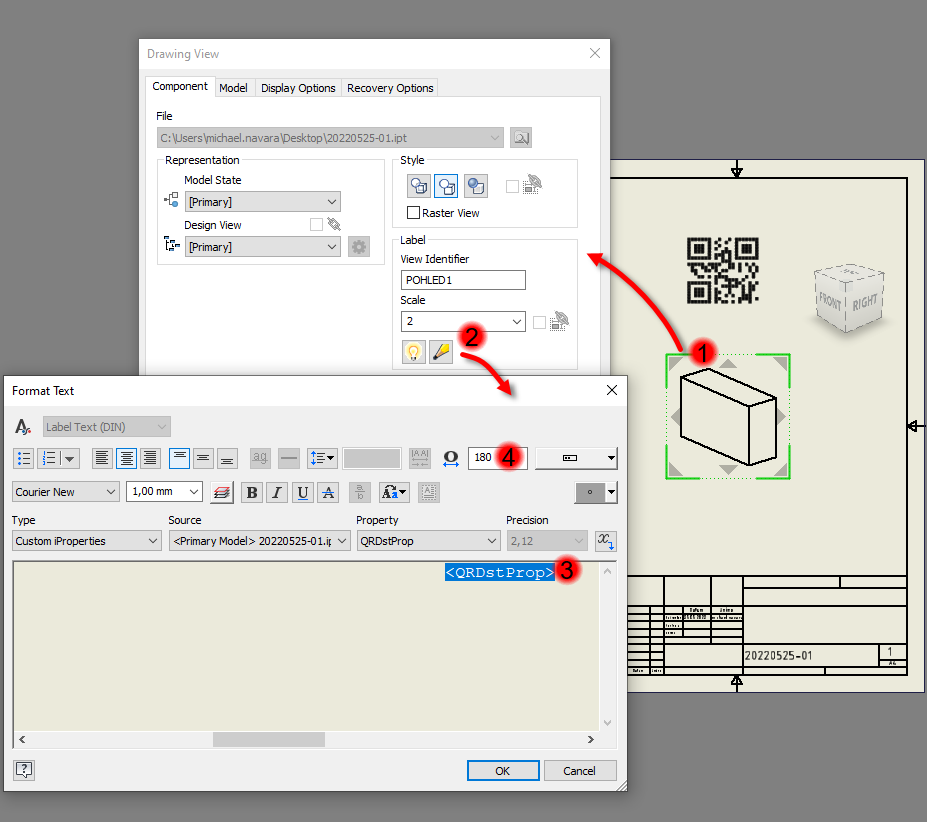This screenshot has height=822, width=927.
Task: Toggle Strikethrough formatting
Action: click(x=328, y=493)
